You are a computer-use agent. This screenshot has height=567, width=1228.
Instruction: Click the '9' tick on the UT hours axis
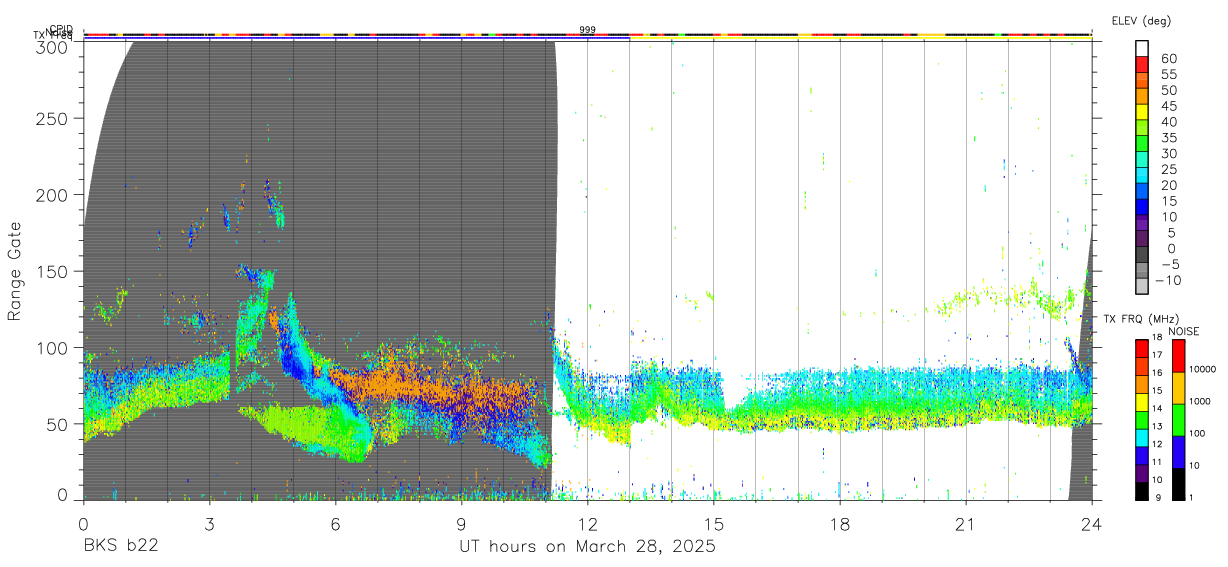pyautogui.click(x=461, y=523)
